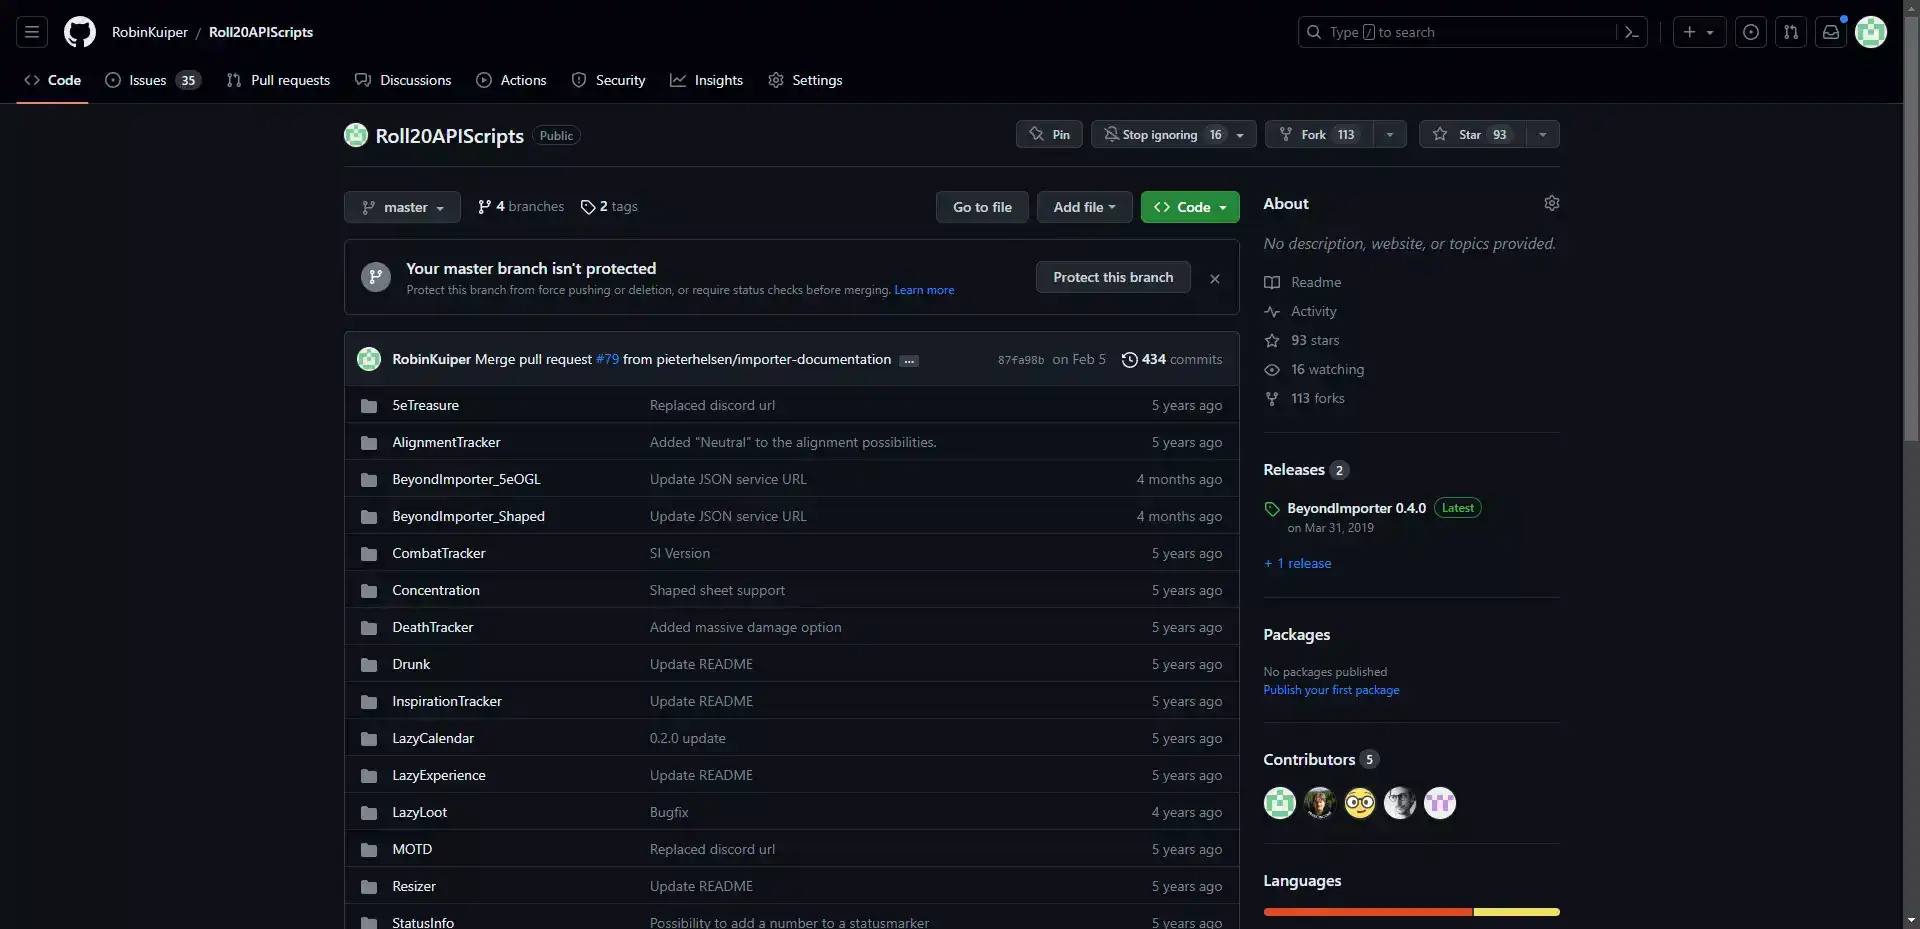Open the user profile avatar menu
The height and width of the screenshot is (929, 1920).
pyautogui.click(x=1871, y=32)
